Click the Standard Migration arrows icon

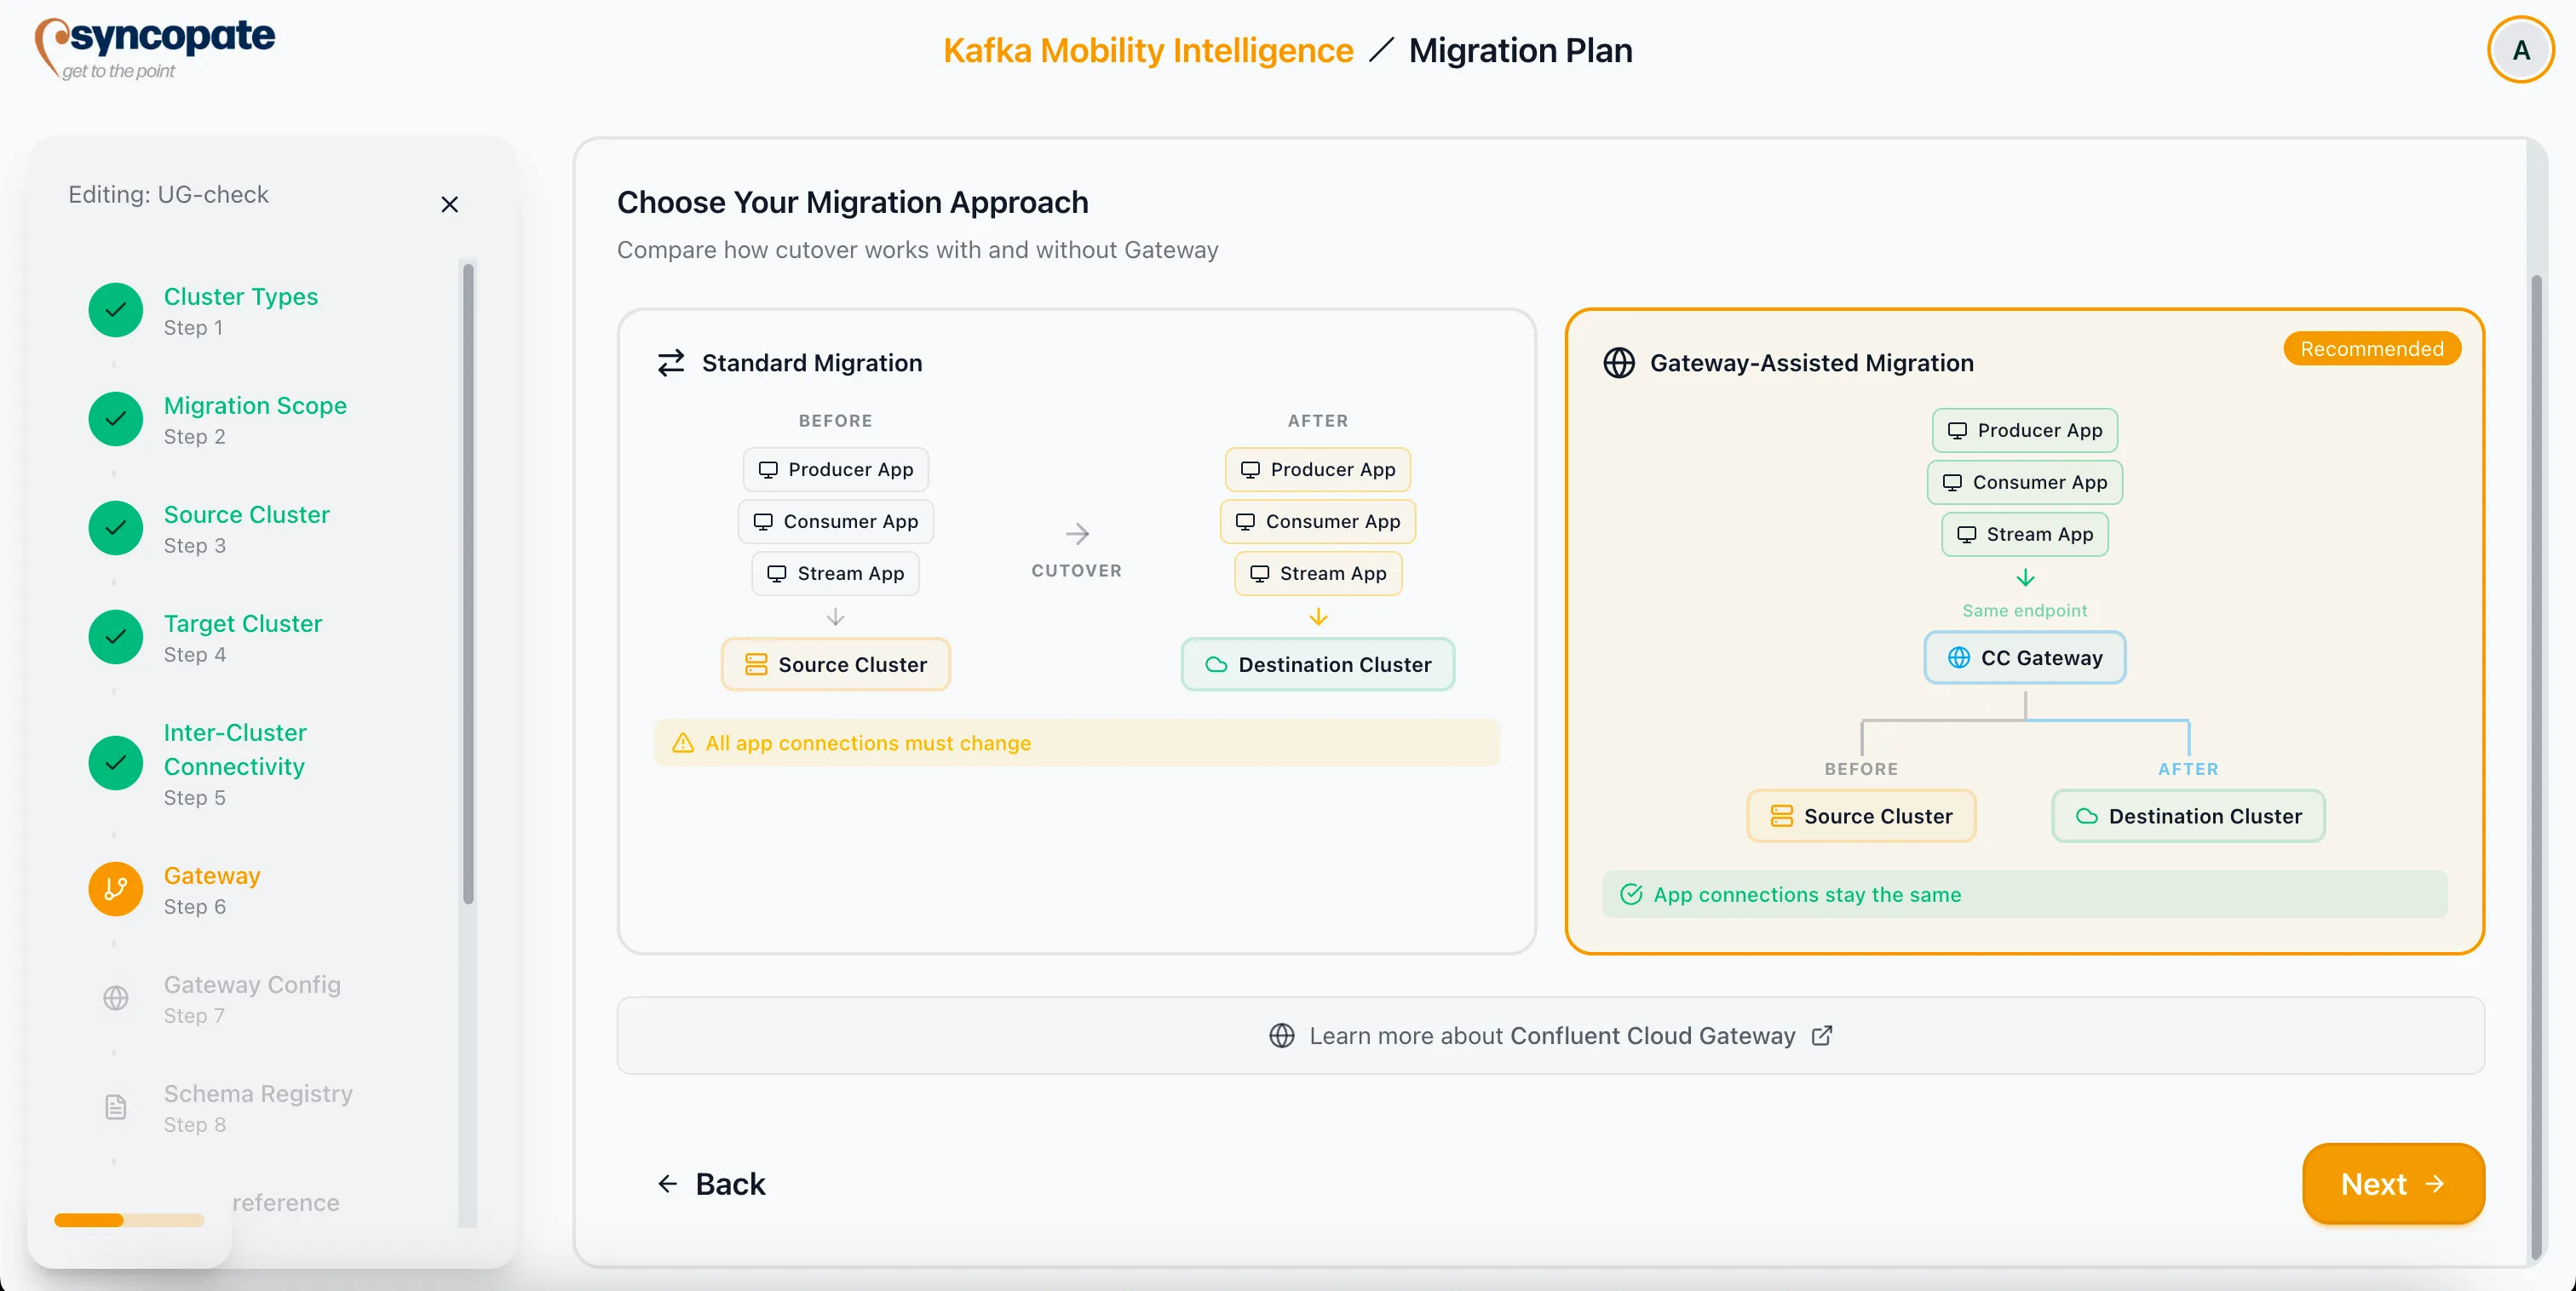tap(671, 362)
